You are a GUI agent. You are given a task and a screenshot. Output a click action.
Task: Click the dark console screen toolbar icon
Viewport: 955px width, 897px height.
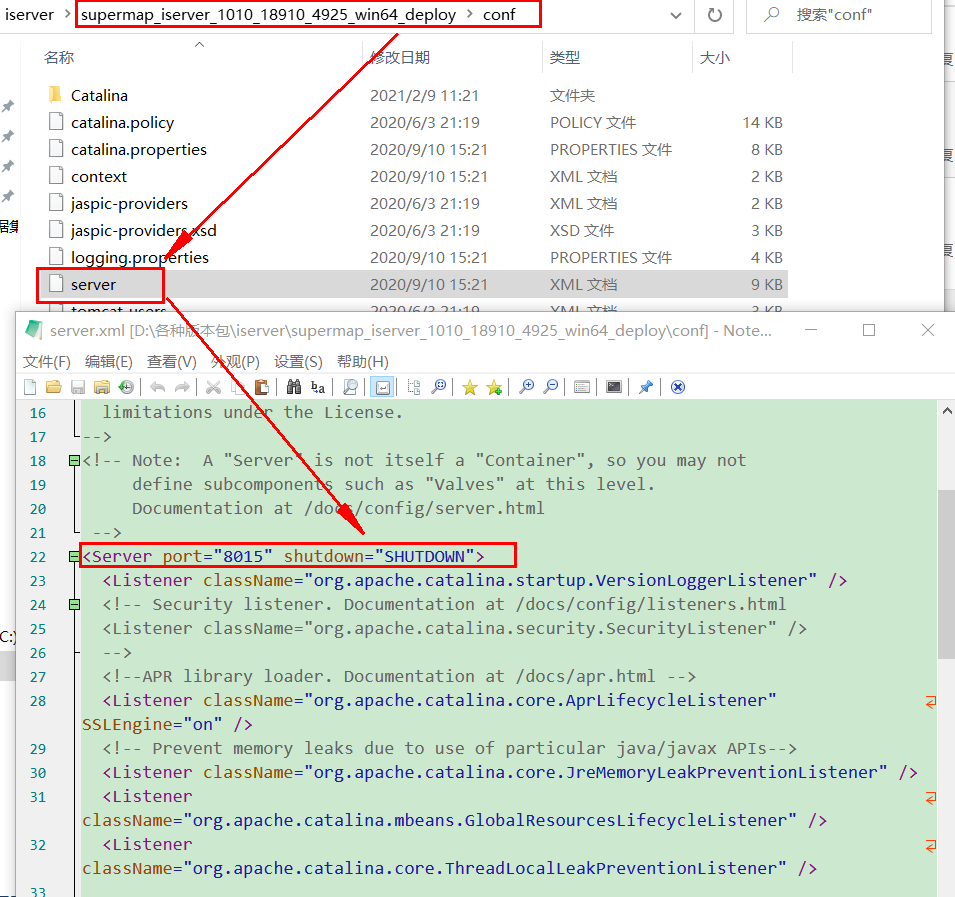614,387
